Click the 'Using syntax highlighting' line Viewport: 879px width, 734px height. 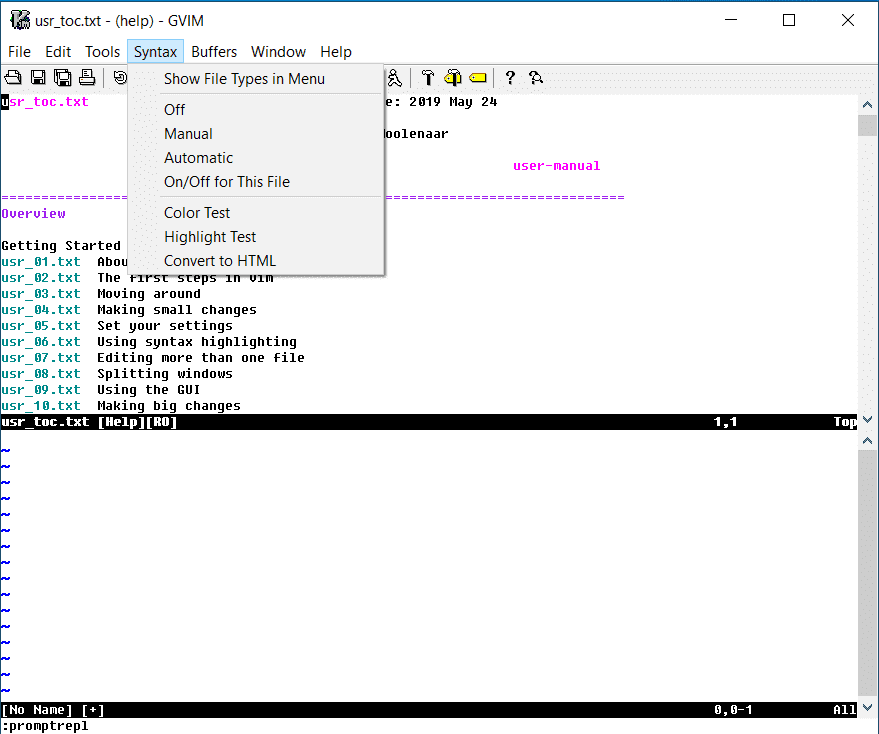pos(197,342)
